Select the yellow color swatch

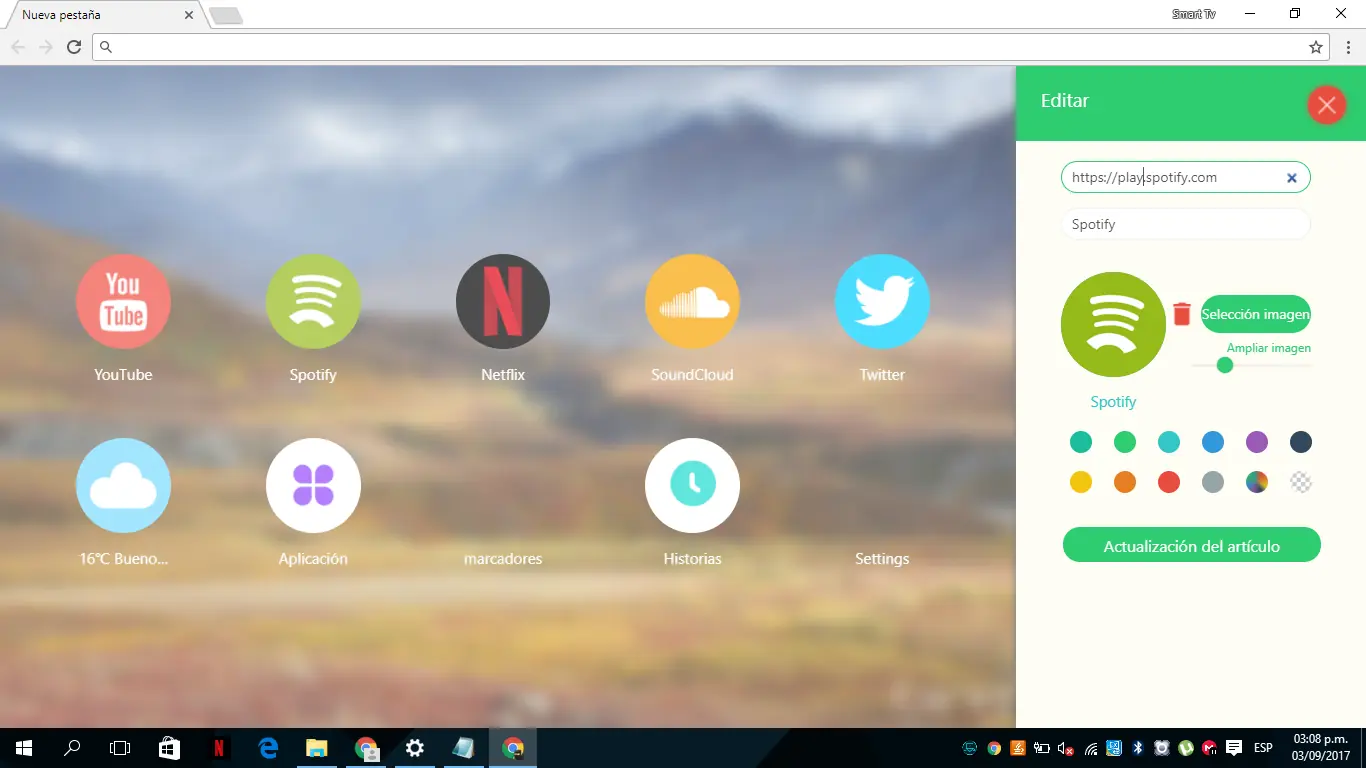click(1080, 483)
